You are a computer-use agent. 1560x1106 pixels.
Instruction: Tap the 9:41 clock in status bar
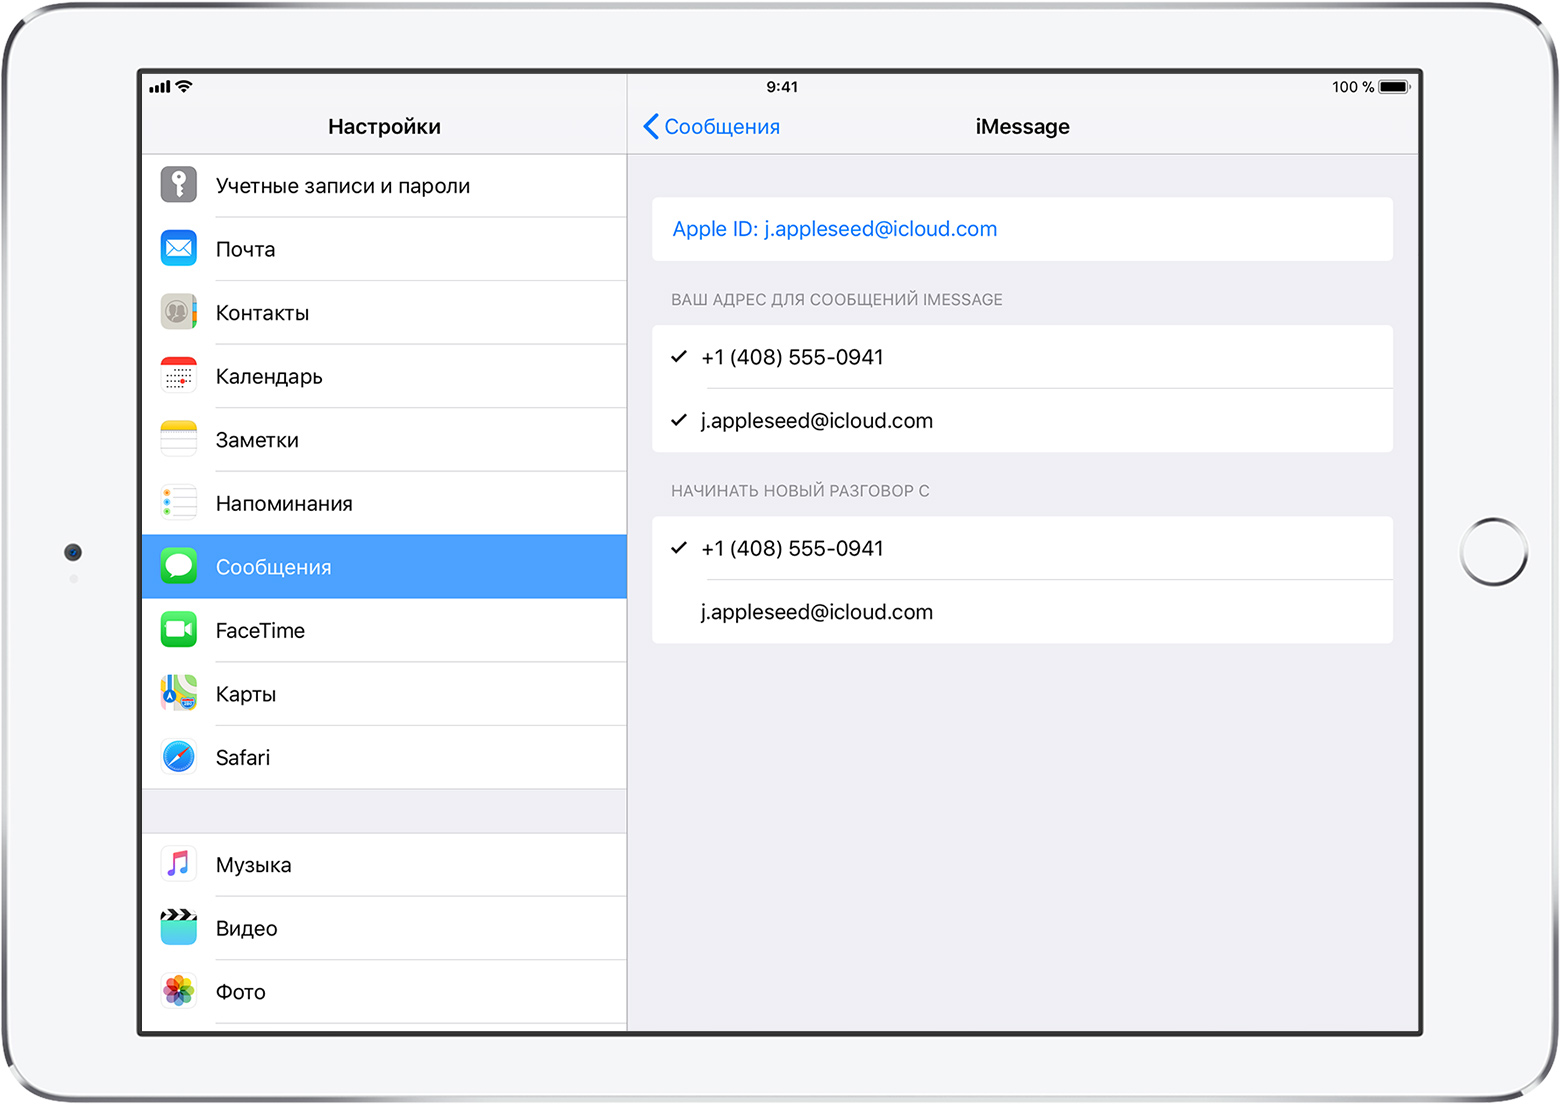tap(782, 87)
